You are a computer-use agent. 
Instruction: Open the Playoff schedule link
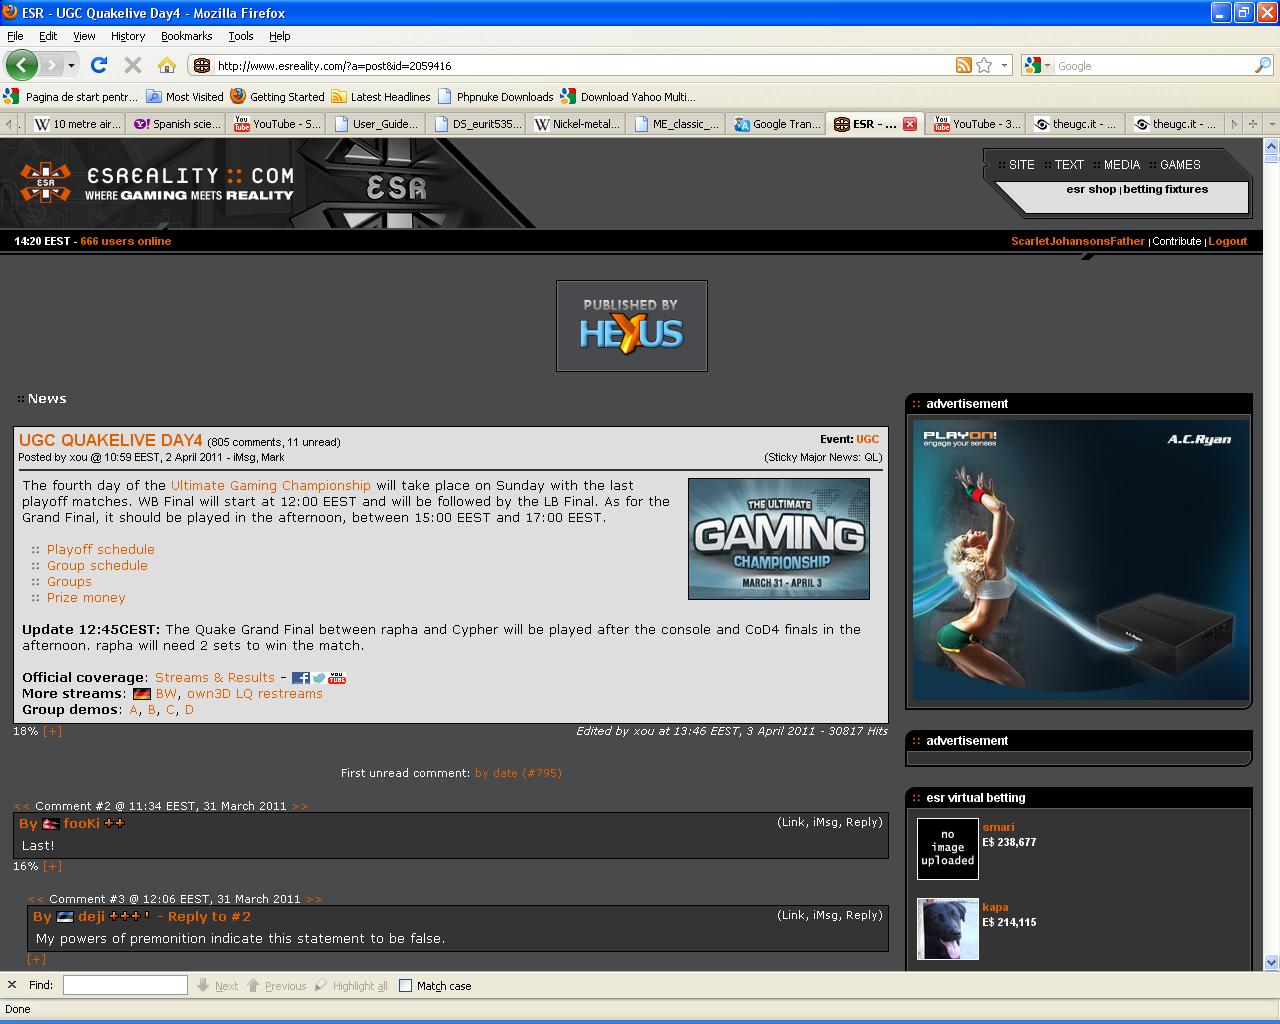(100, 549)
